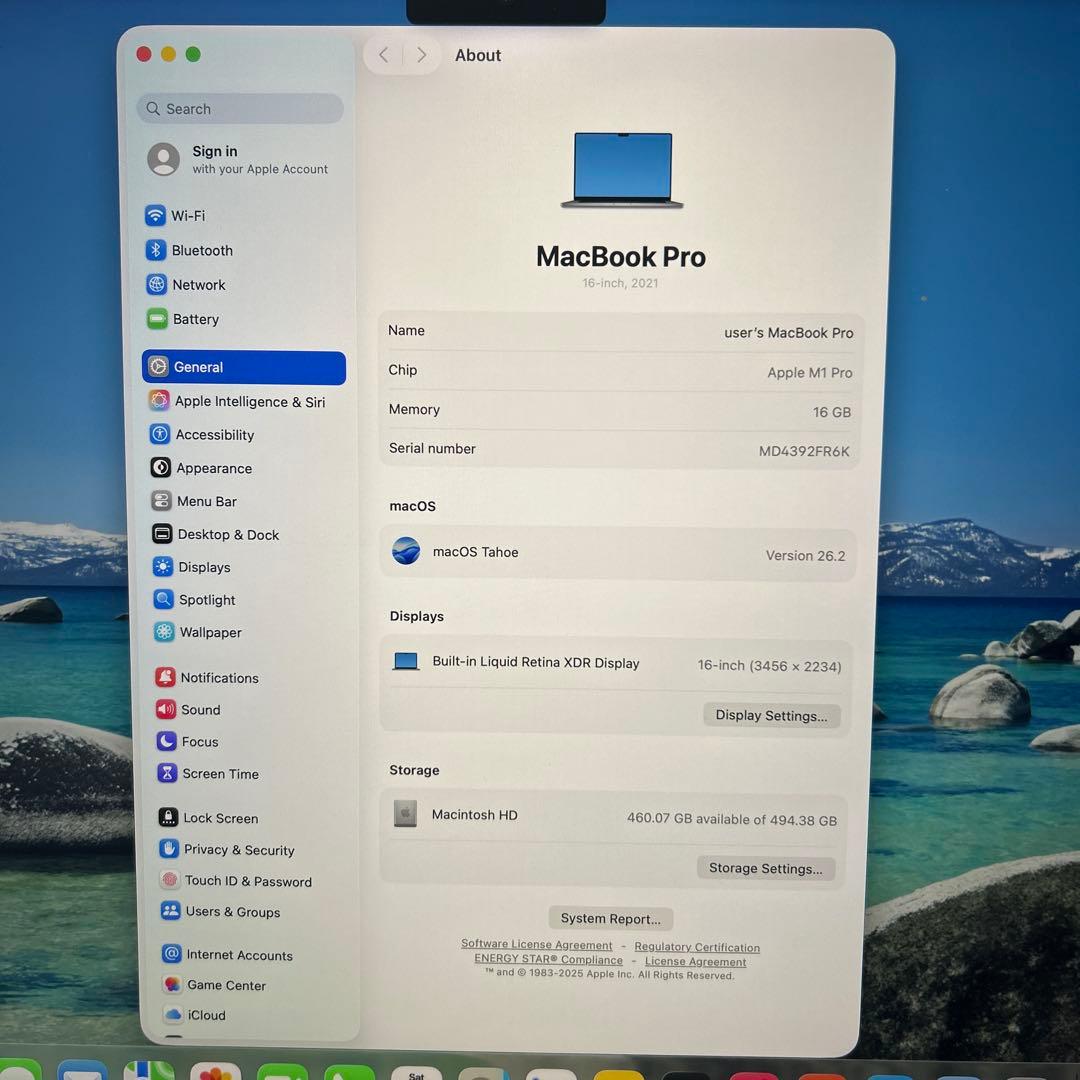
Task: Select Displays sun icon in sidebar
Action: 163,567
